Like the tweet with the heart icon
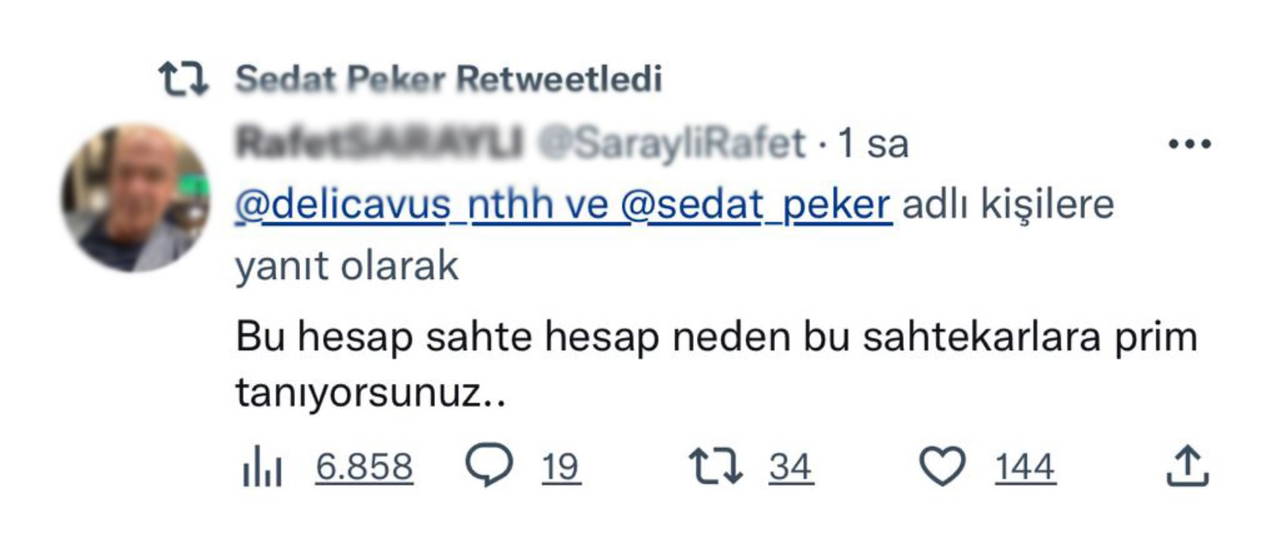Screen dimensions: 1280x533 coord(942,467)
